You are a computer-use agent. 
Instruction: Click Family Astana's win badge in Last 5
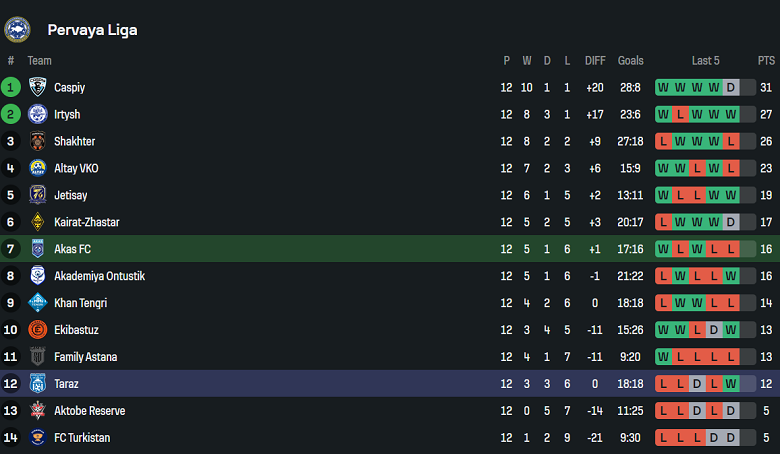tap(663, 357)
